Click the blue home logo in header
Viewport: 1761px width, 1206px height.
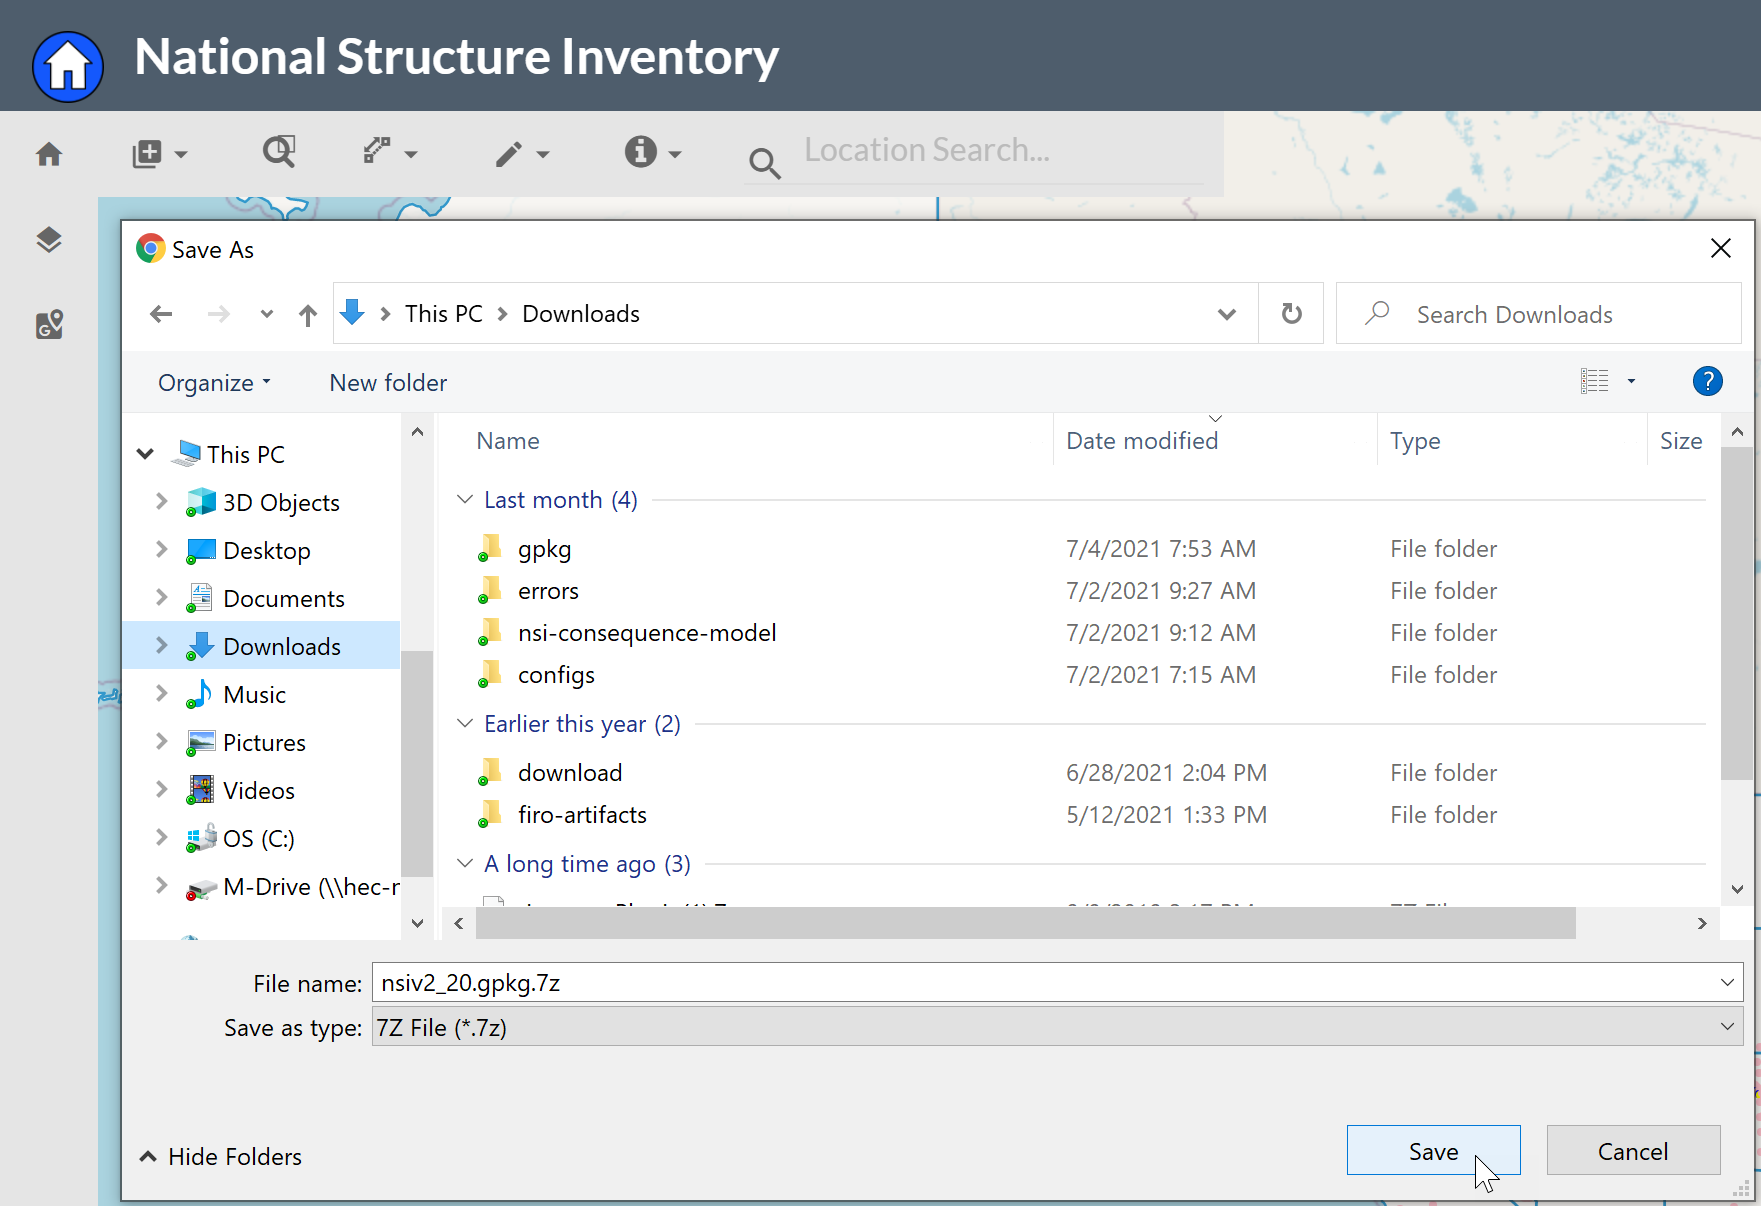pyautogui.click(x=68, y=66)
